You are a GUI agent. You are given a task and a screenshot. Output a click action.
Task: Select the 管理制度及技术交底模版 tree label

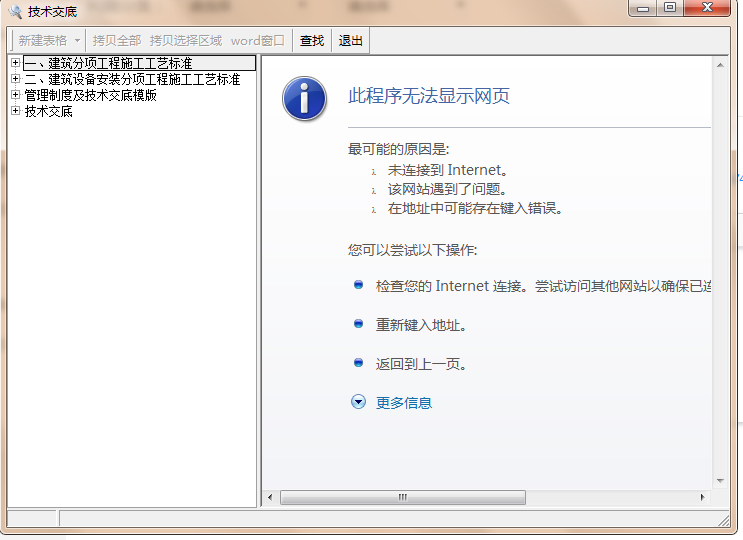(x=91, y=95)
